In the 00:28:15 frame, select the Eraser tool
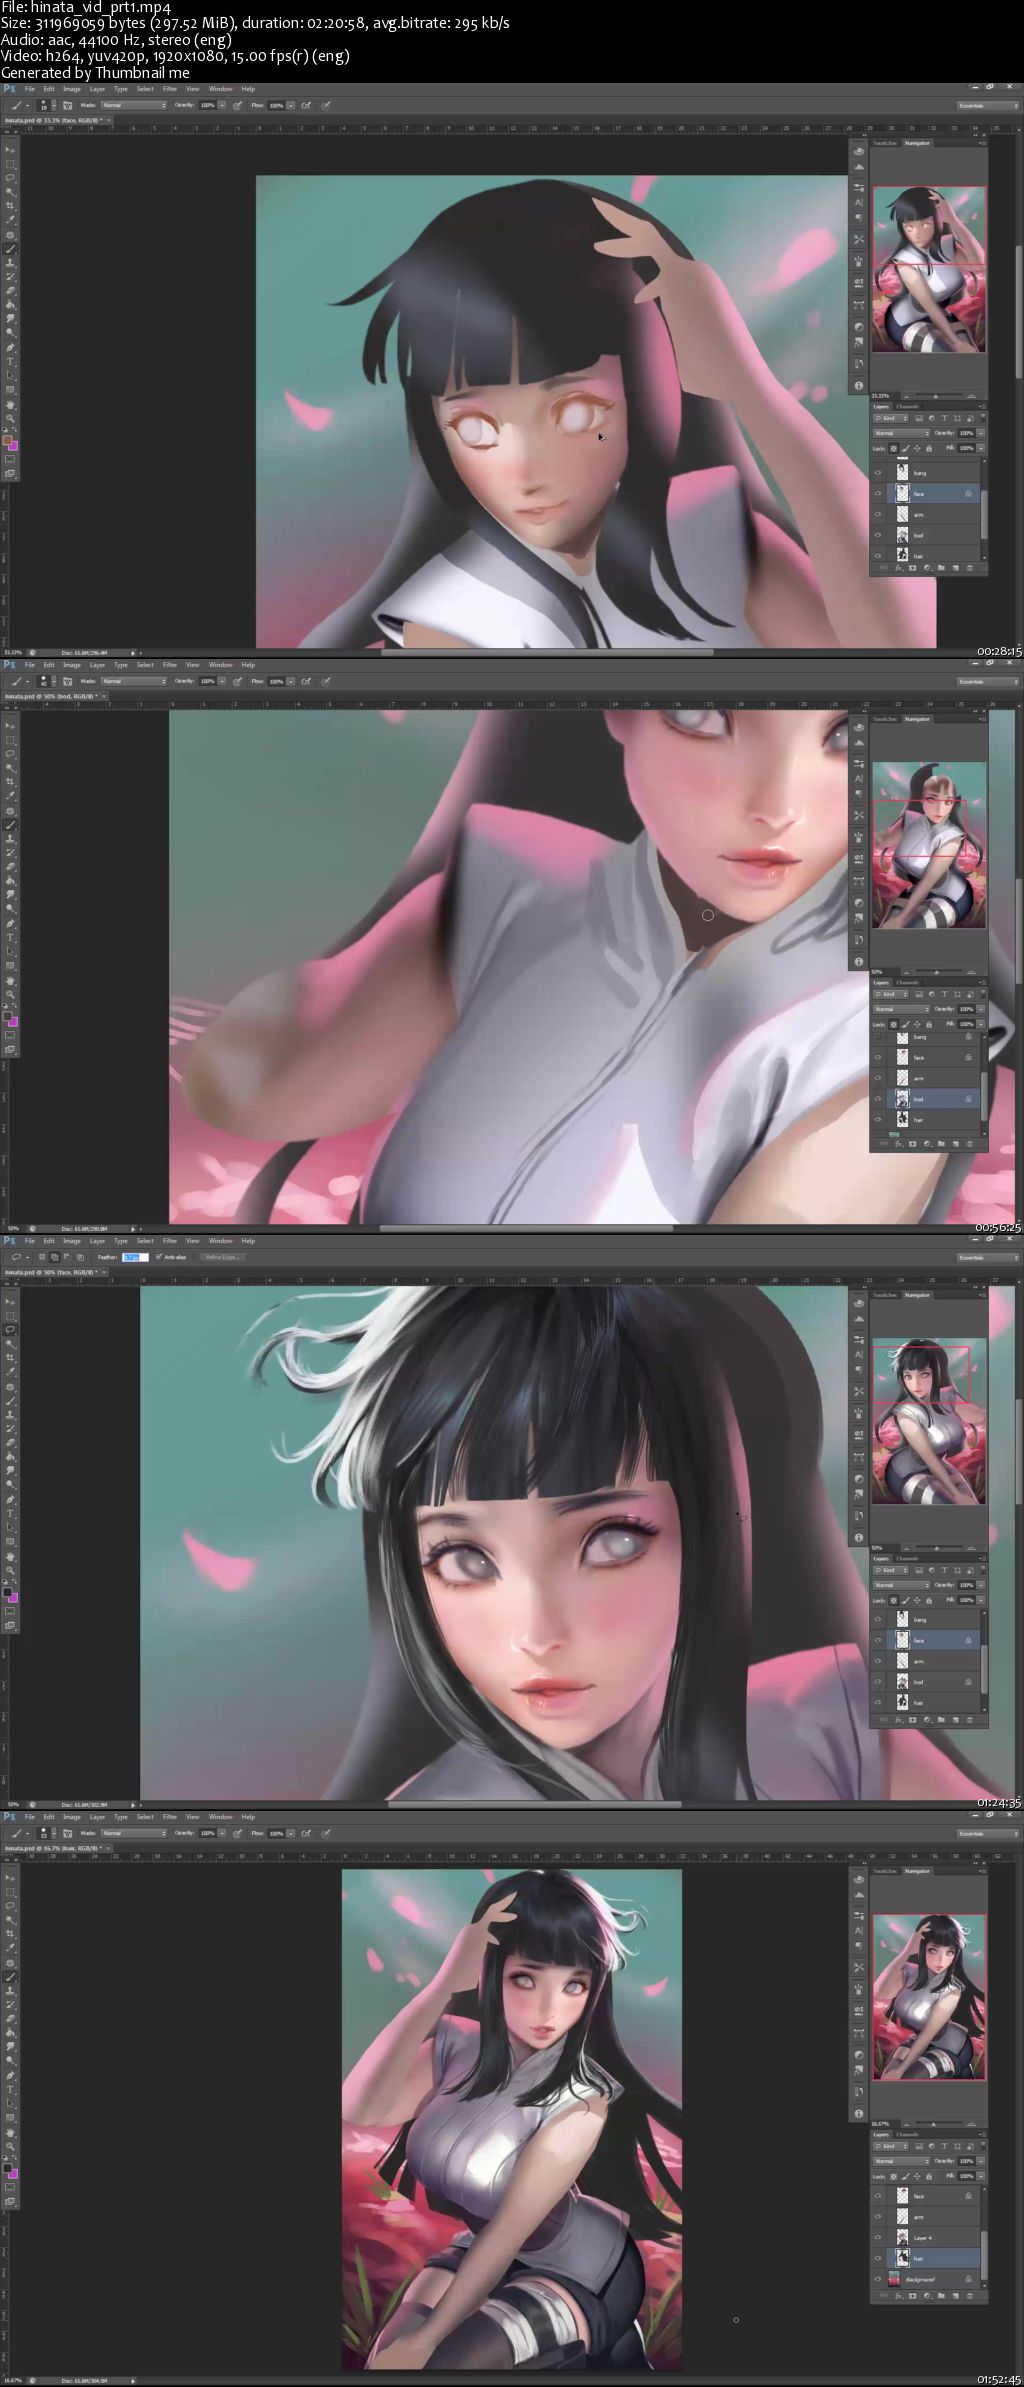Viewport: 1024px width, 2387px height. (10, 291)
